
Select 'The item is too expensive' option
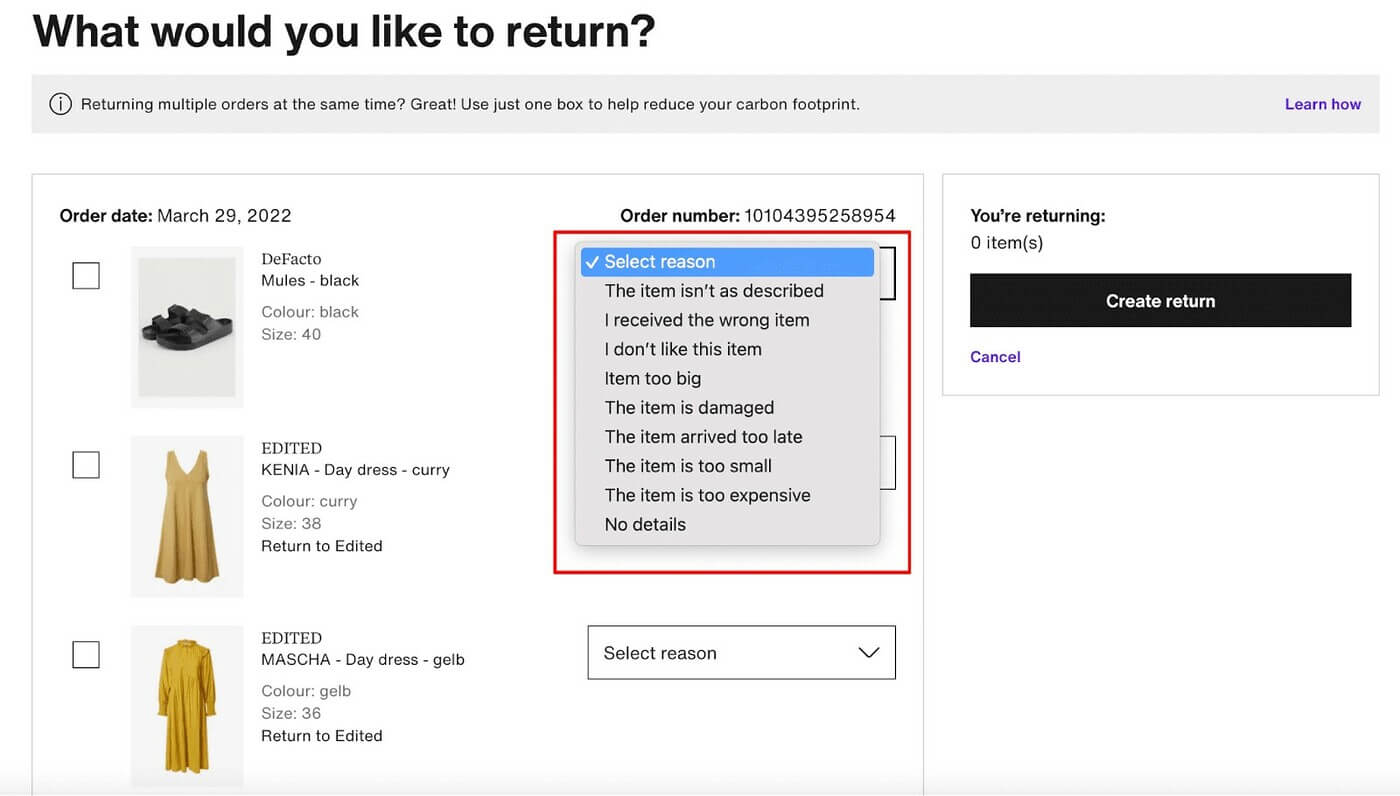707,495
